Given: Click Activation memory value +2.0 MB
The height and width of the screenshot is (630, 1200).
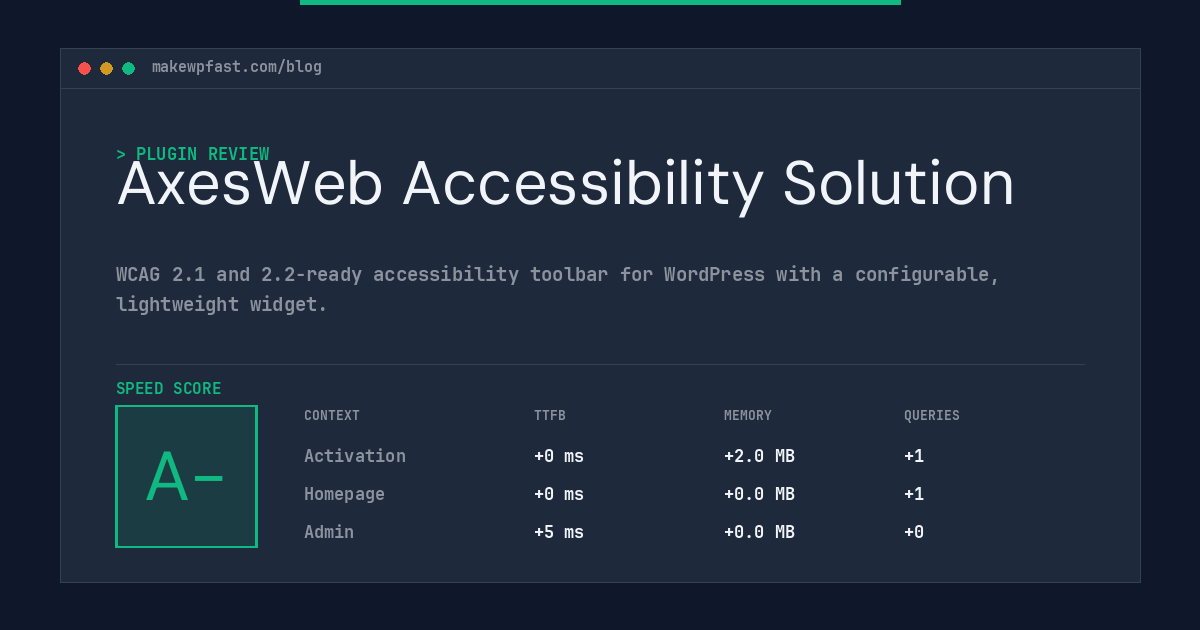Looking at the screenshot, I should pos(759,456).
